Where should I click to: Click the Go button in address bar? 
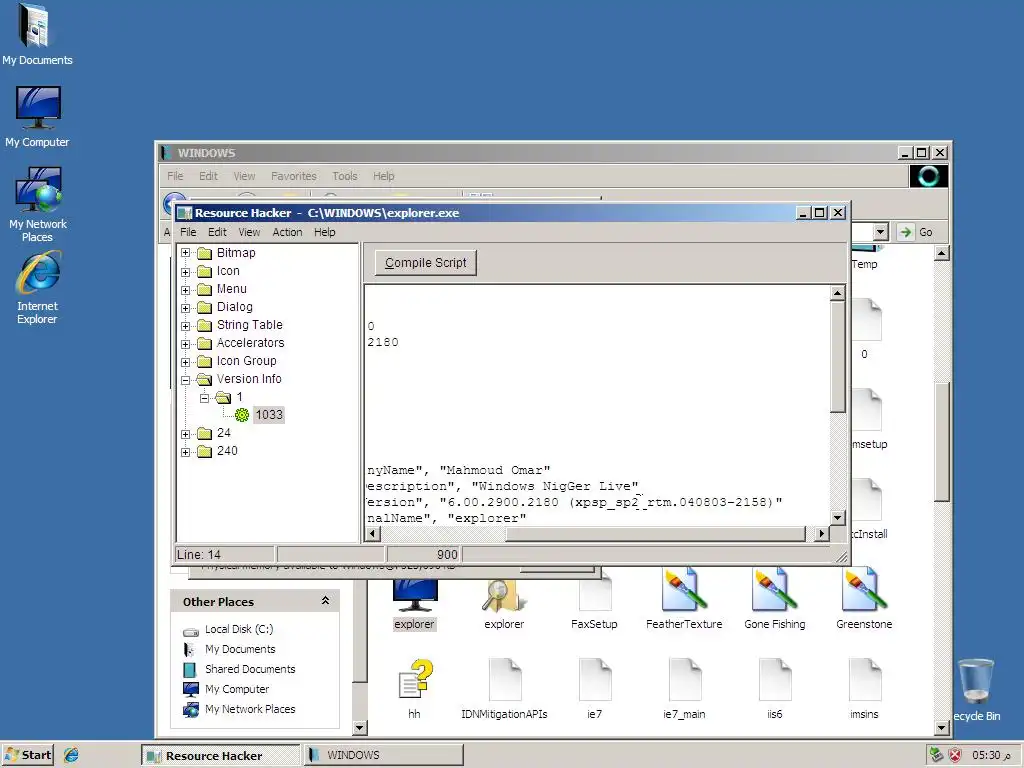click(x=917, y=232)
